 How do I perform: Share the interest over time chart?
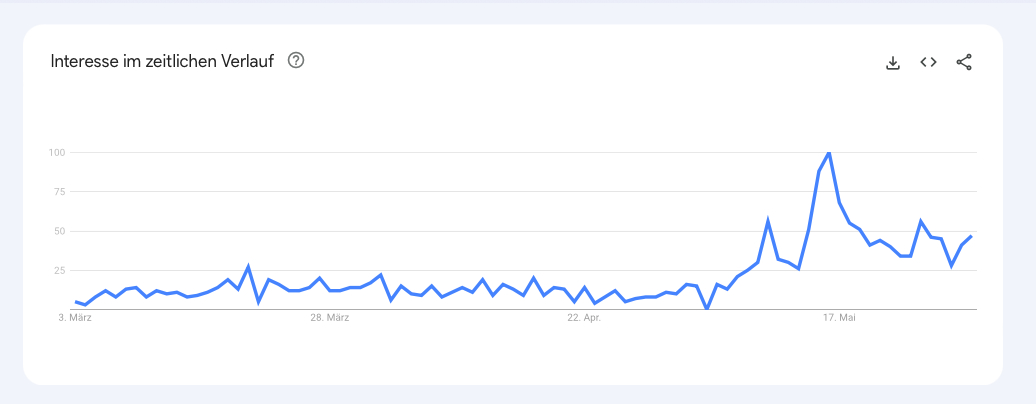click(964, 63)
